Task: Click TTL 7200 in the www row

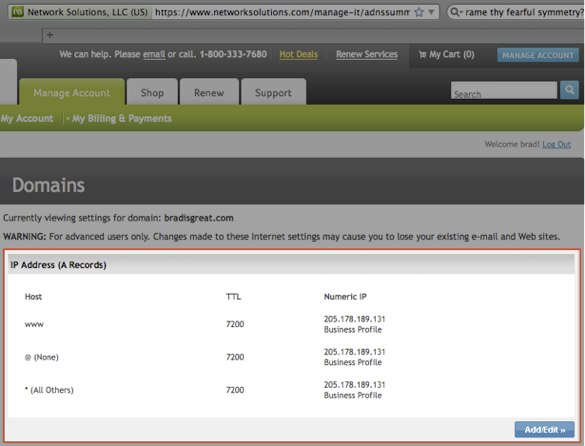Action: [x=235, y=324]
